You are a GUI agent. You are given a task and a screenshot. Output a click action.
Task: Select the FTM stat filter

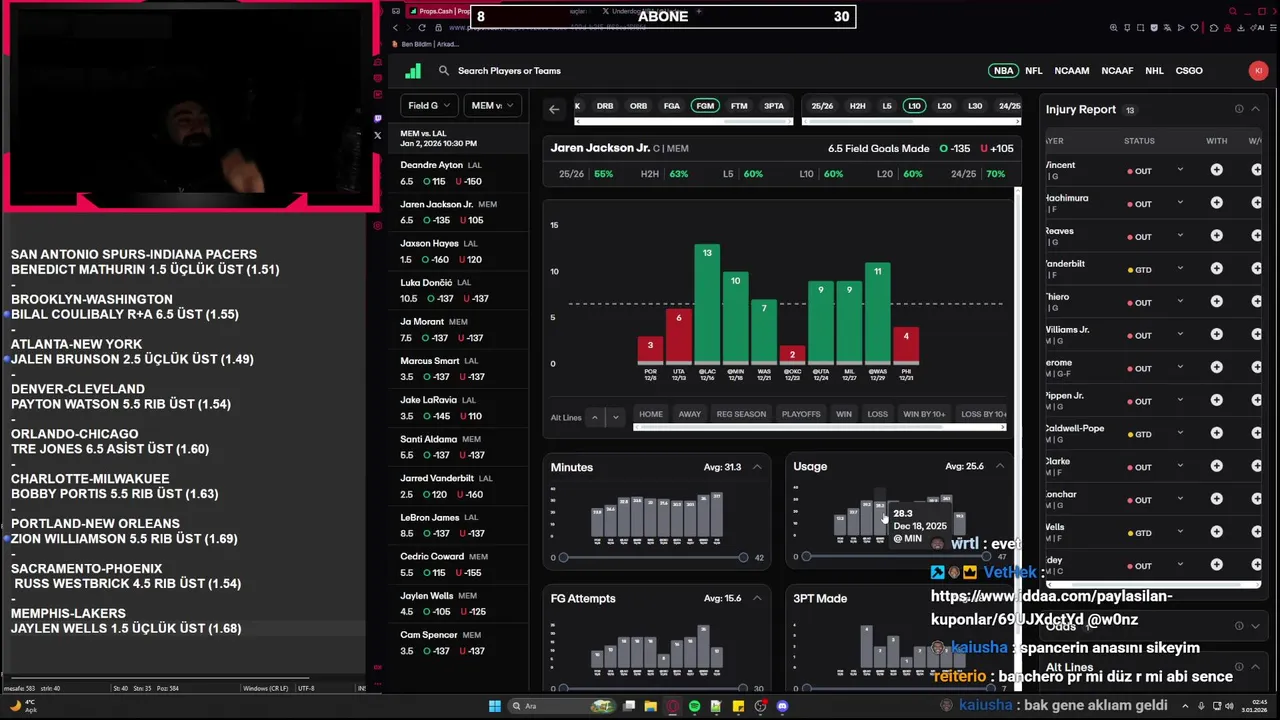(739, 106)
